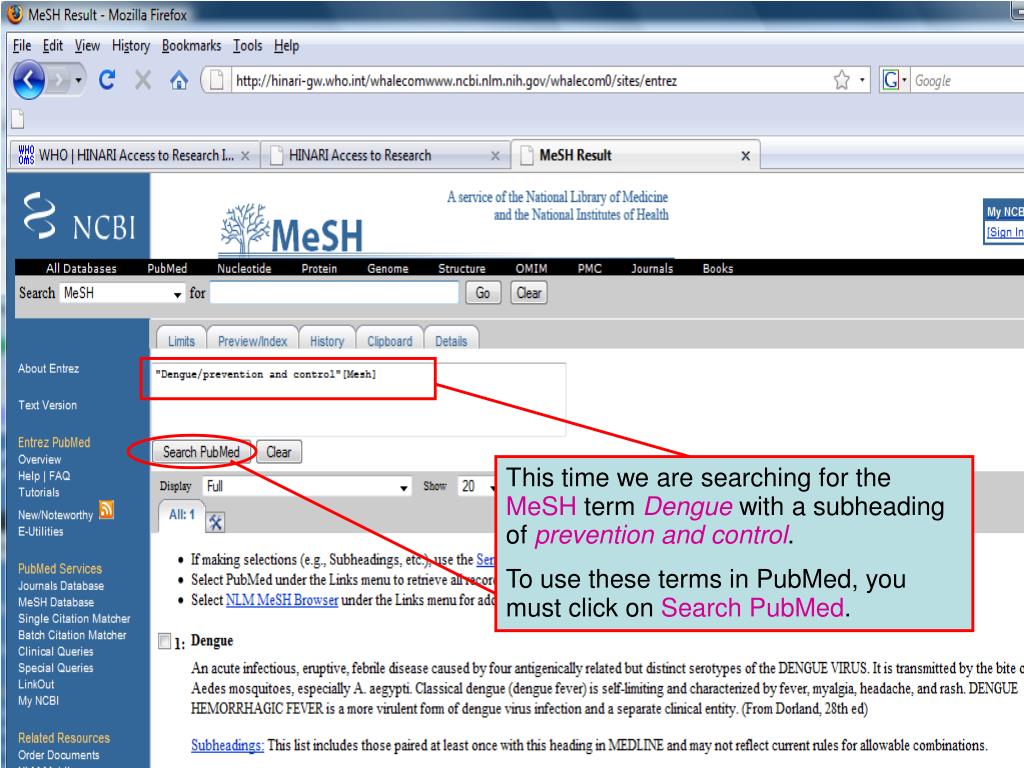
Task: Open Clinical Queries in the sidebar
Action: pyautogui.click(x=56, y=651)
